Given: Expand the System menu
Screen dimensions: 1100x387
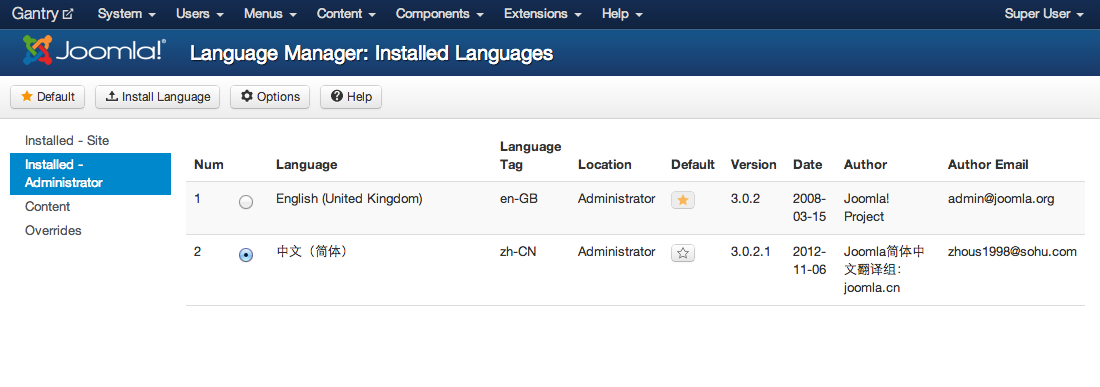Looking at the screenshot, I should (127, 14).
